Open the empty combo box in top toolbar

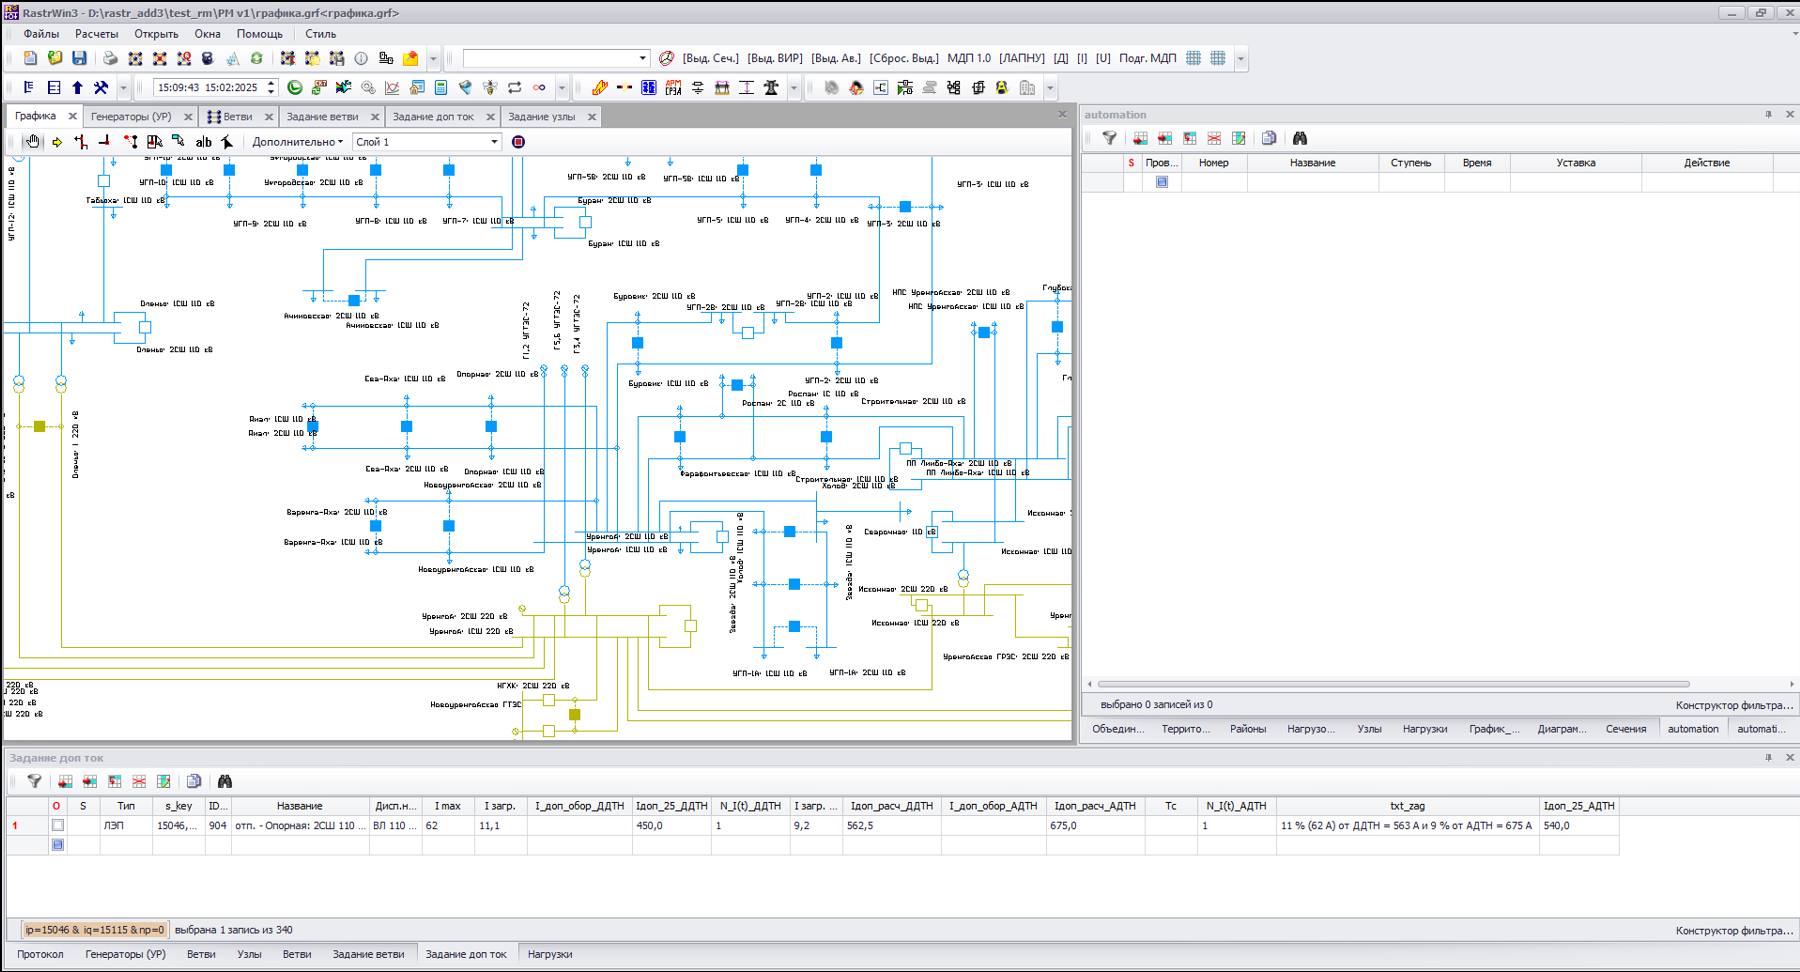(556, 58)
